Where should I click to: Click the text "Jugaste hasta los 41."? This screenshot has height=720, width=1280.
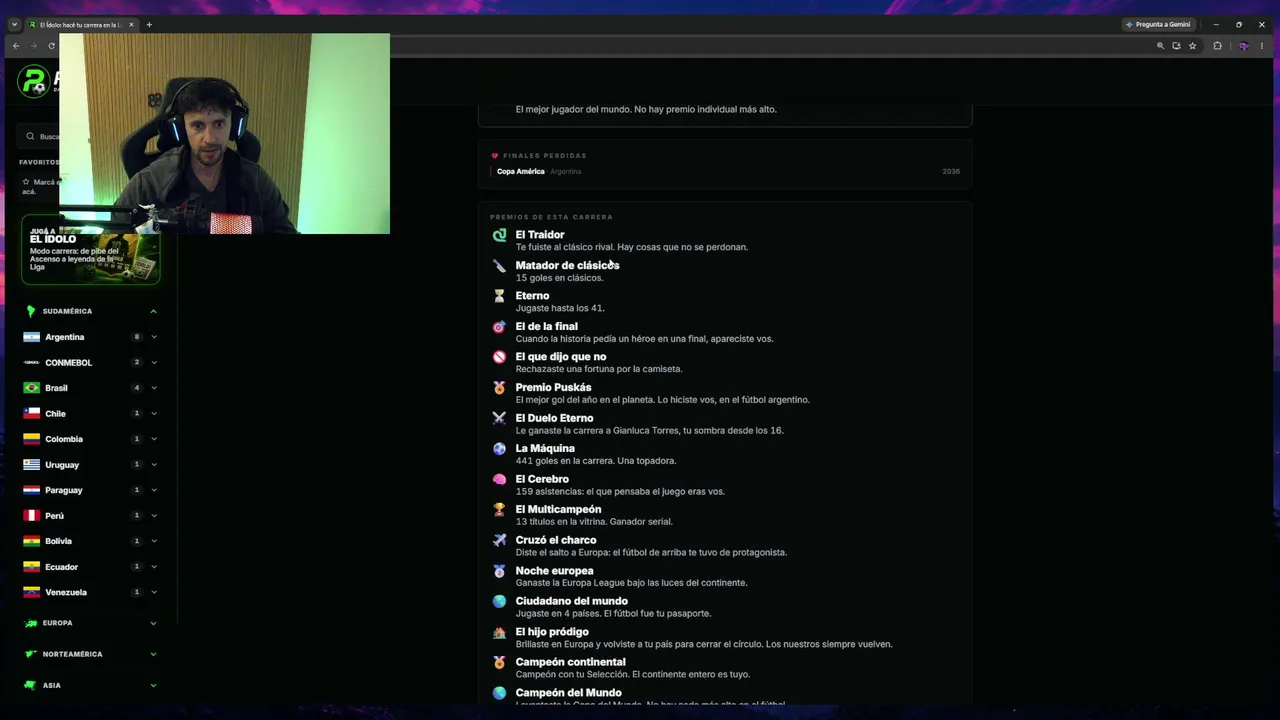(x=560, y=308)
